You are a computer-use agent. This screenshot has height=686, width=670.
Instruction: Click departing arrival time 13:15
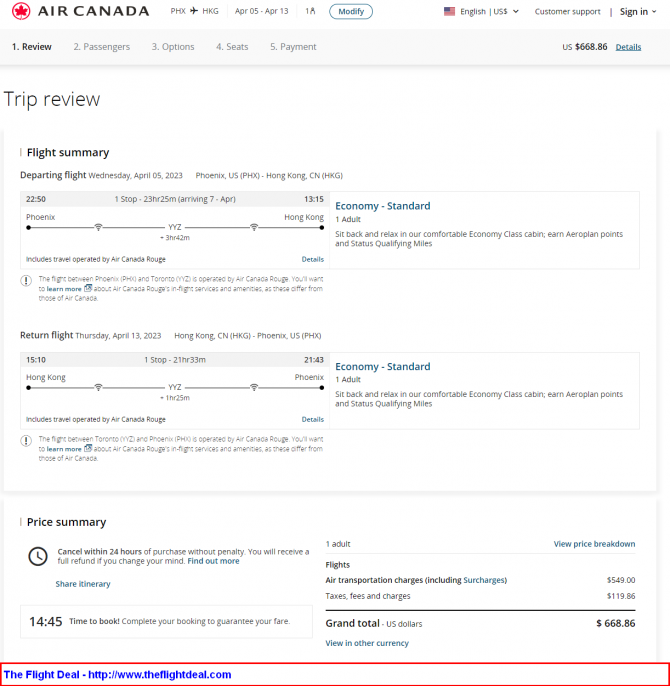pos(314,199)
